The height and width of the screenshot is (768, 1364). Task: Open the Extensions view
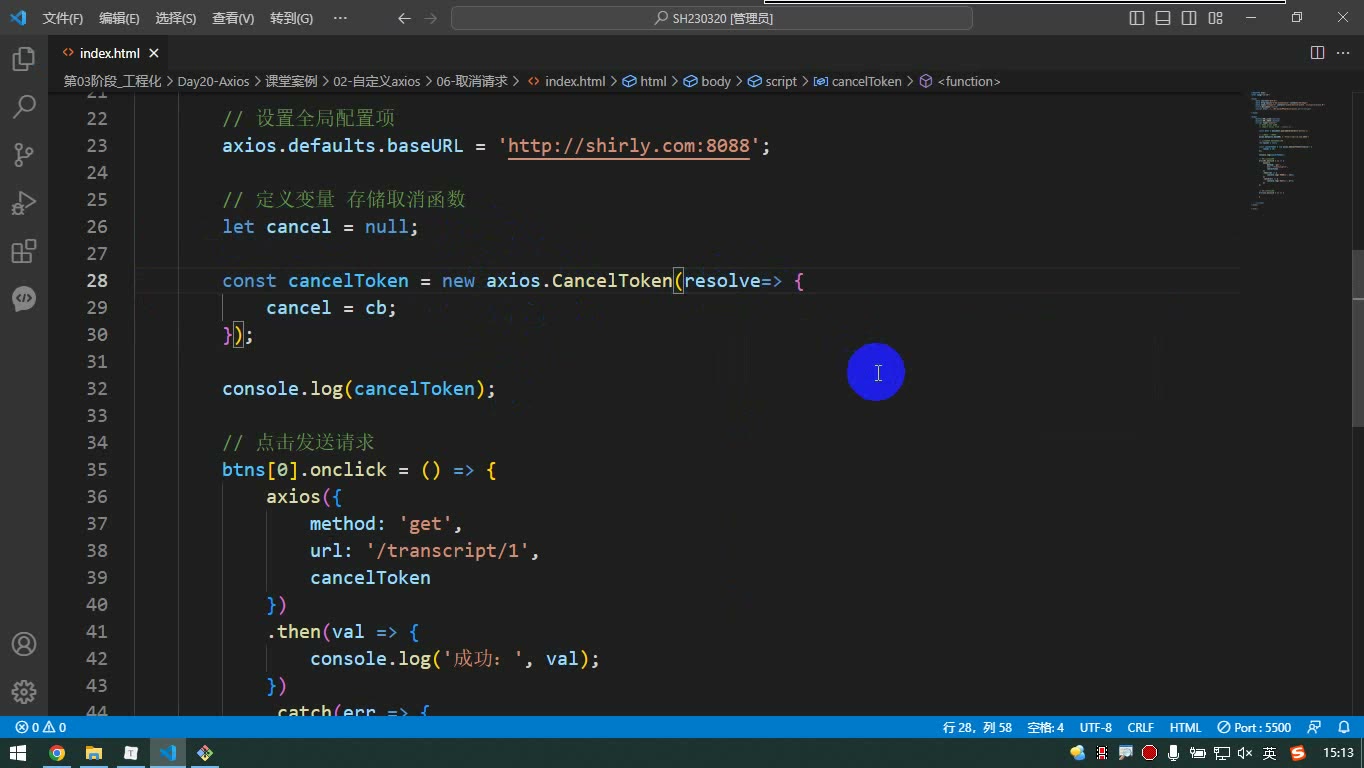click(24, 251)
